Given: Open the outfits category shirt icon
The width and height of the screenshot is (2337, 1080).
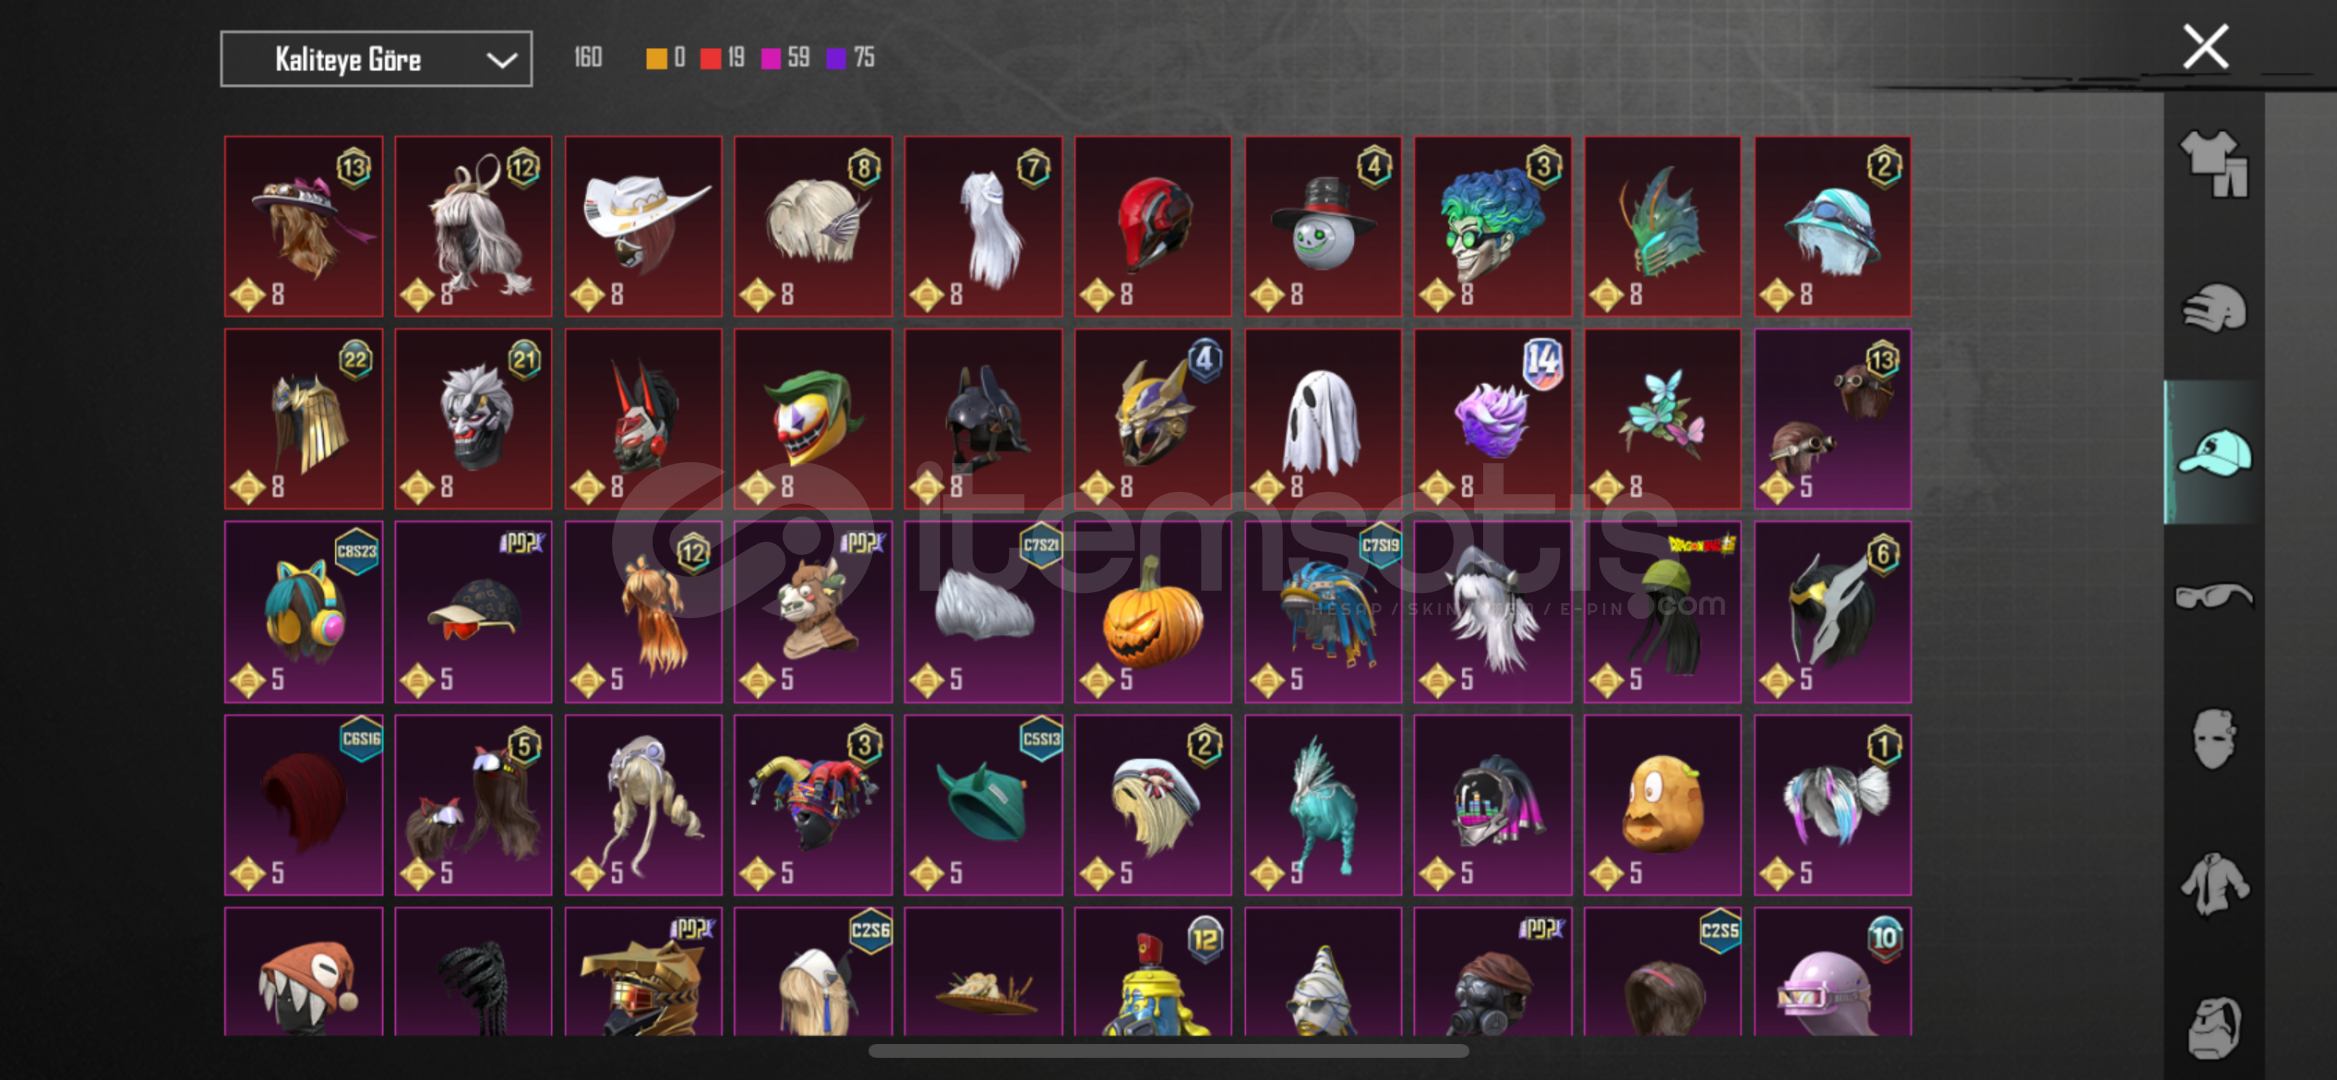Looking at the screenshot, I should [2213, 164].
